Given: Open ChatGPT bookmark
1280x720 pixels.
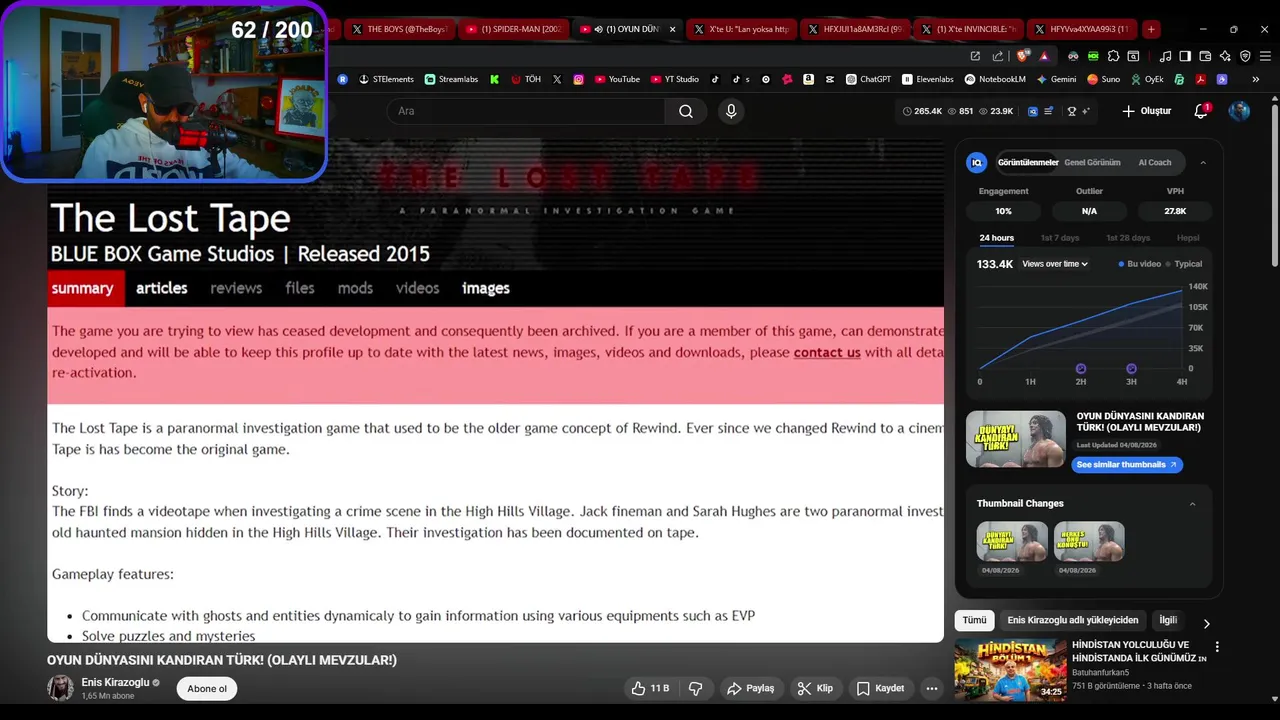Looking at the screenshot, I should point(868,79).
